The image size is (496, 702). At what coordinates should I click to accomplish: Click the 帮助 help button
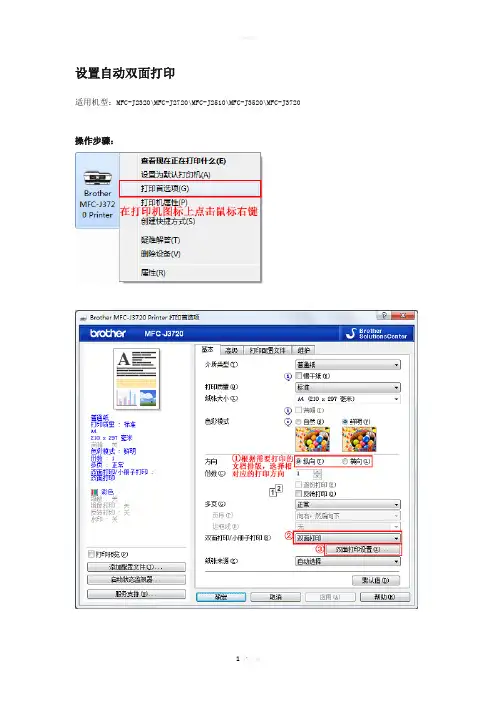(385, 597)
